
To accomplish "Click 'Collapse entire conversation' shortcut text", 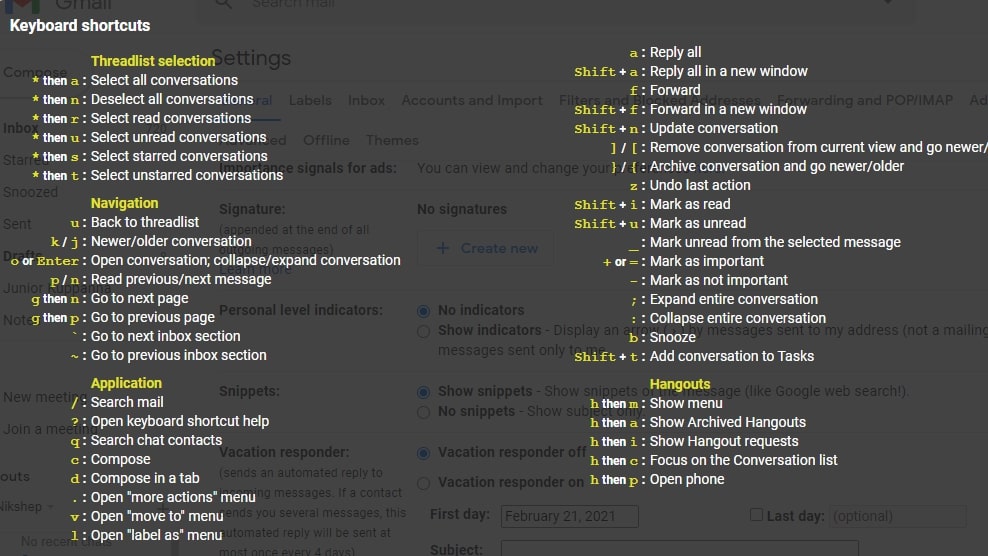I will (737, 318).
